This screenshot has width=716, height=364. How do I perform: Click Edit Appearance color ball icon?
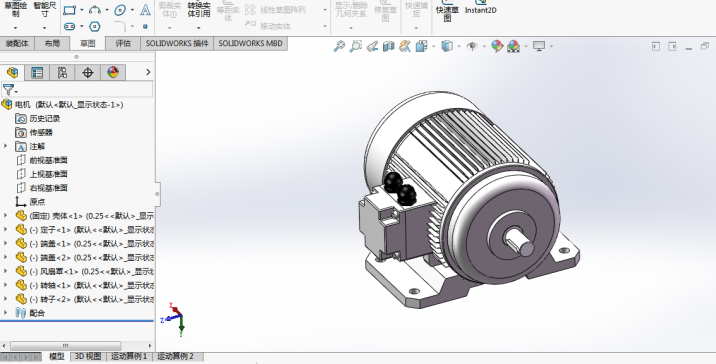point(497,46)
